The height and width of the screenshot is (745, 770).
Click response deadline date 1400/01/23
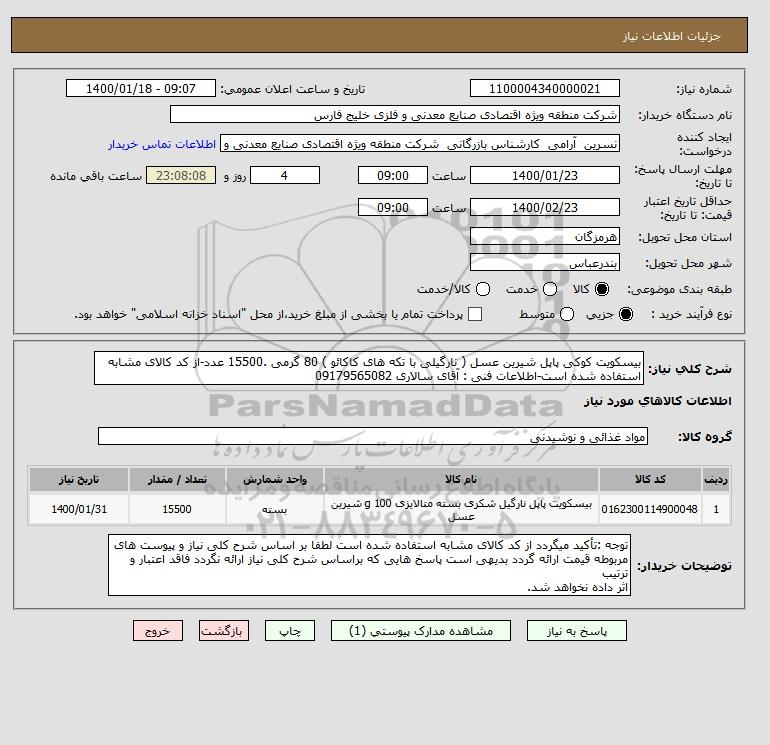pos(545,175)
